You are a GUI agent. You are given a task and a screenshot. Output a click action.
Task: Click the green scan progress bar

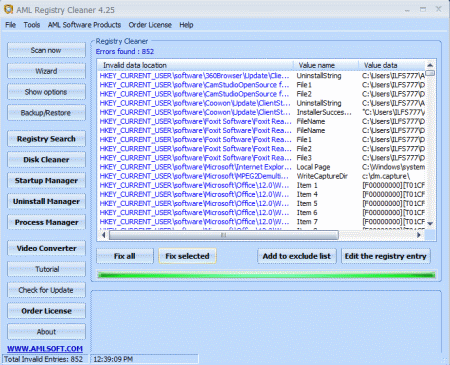pos(266,275)
